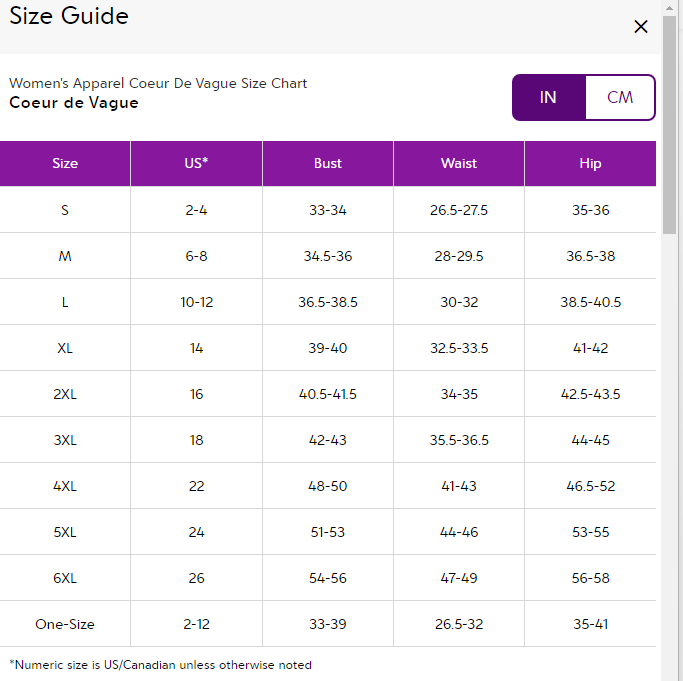Click waist value 35.5-36.5

459,440
